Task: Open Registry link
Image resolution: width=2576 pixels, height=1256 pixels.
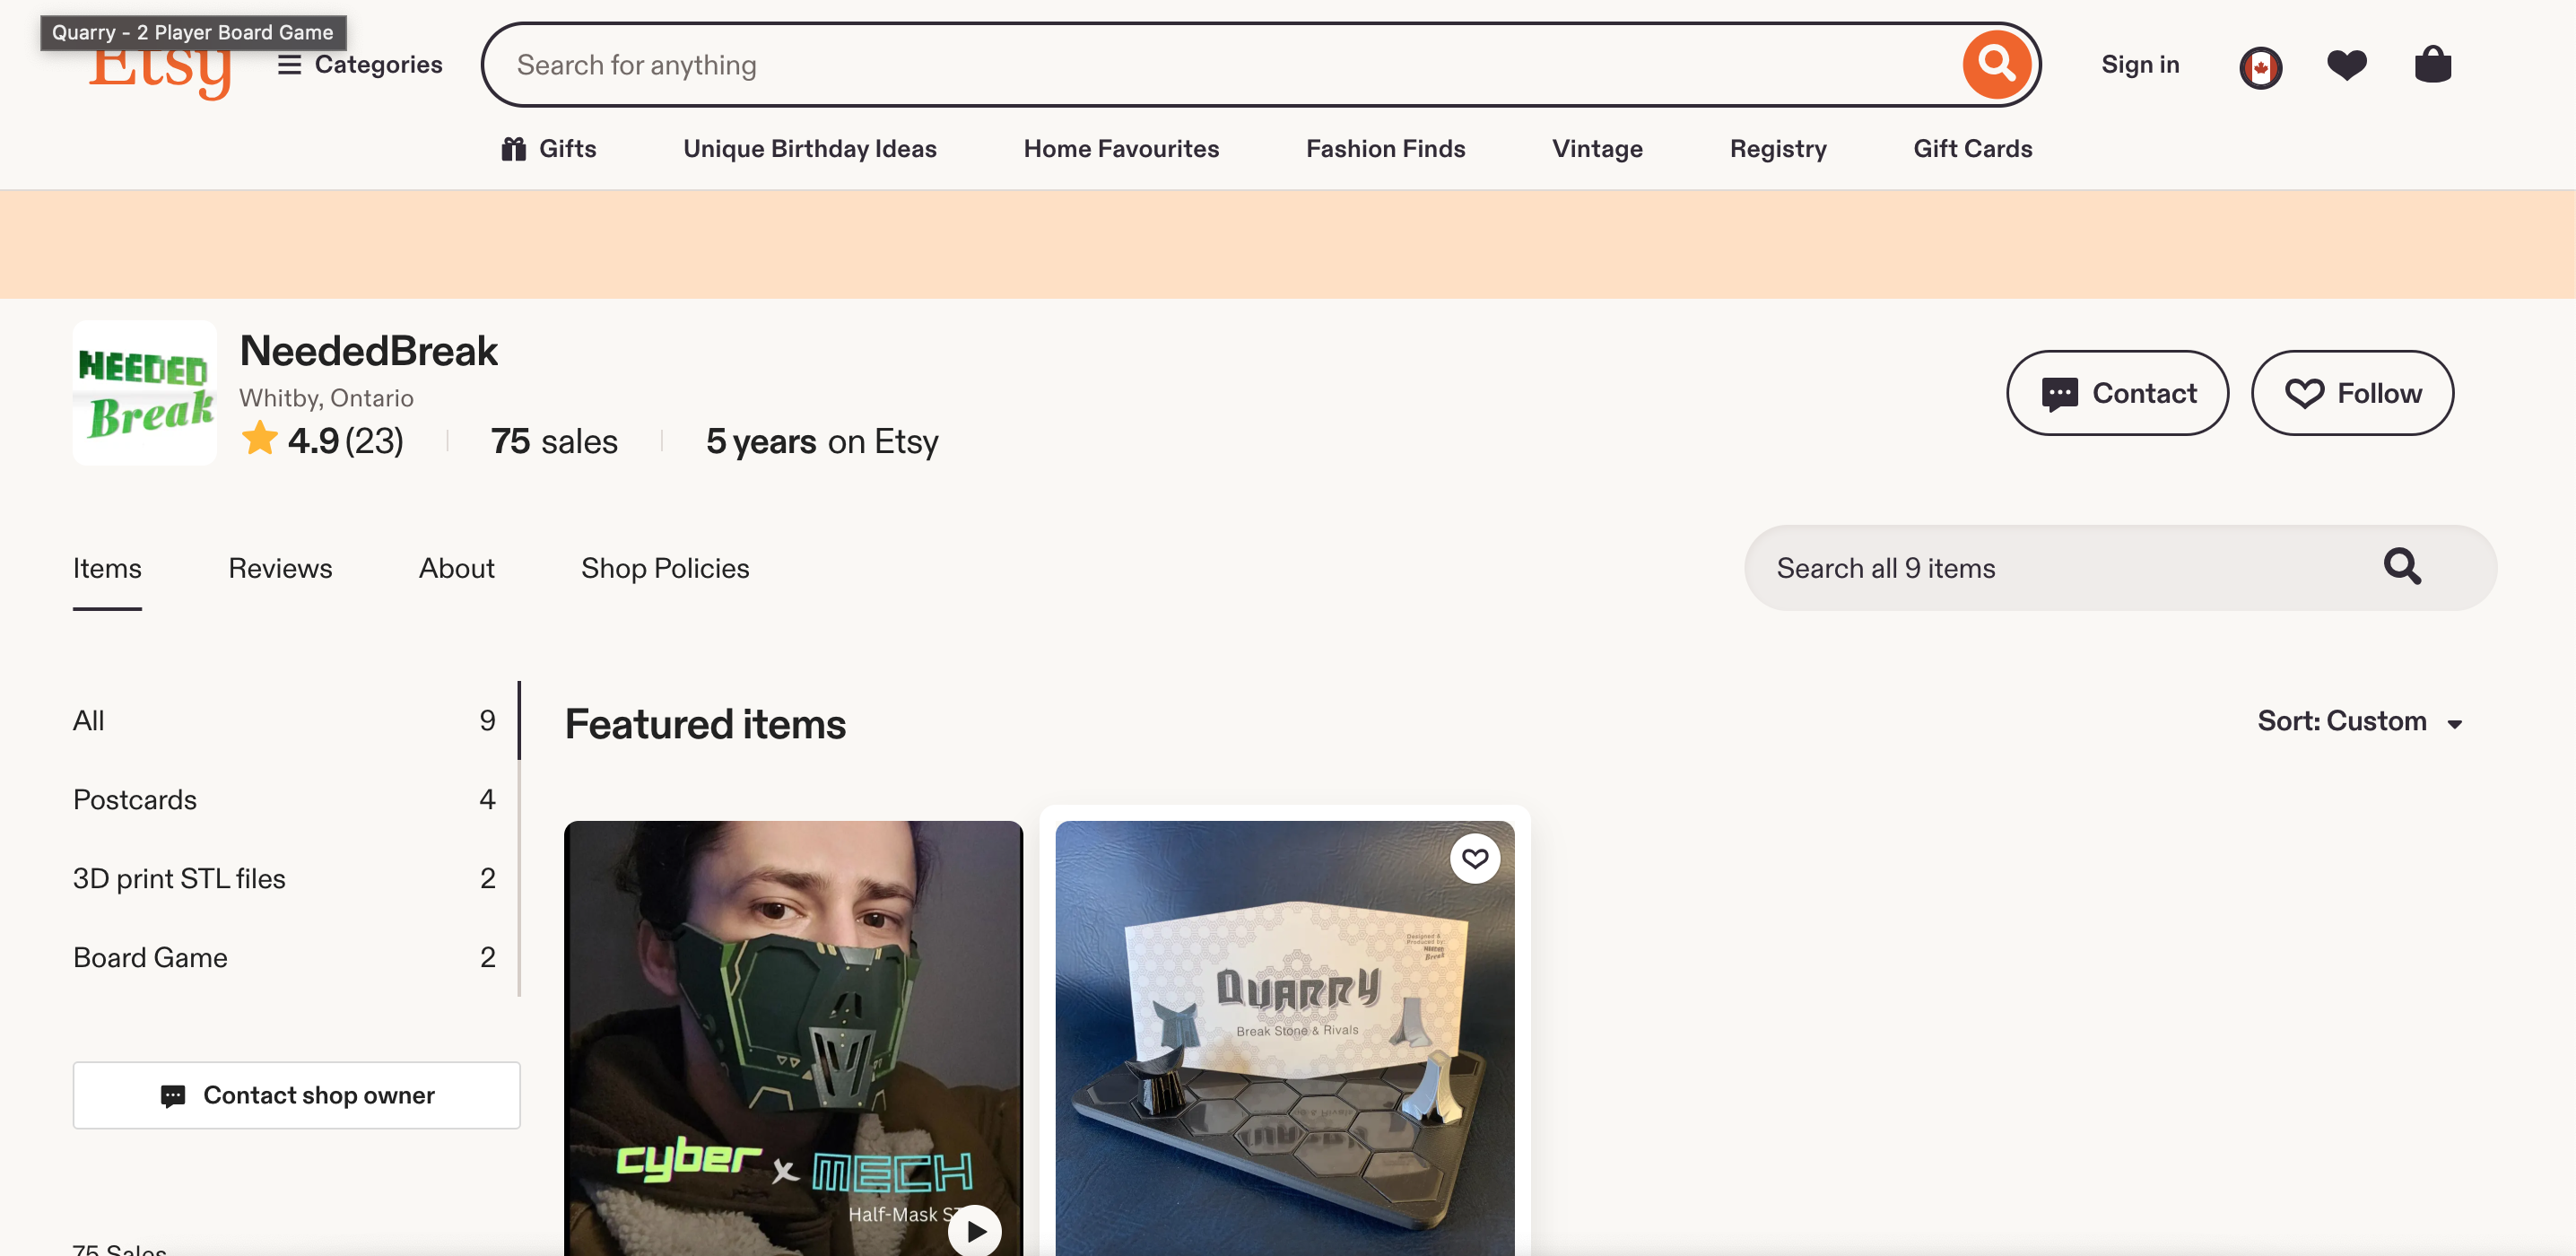Action: coord(1778,149)
